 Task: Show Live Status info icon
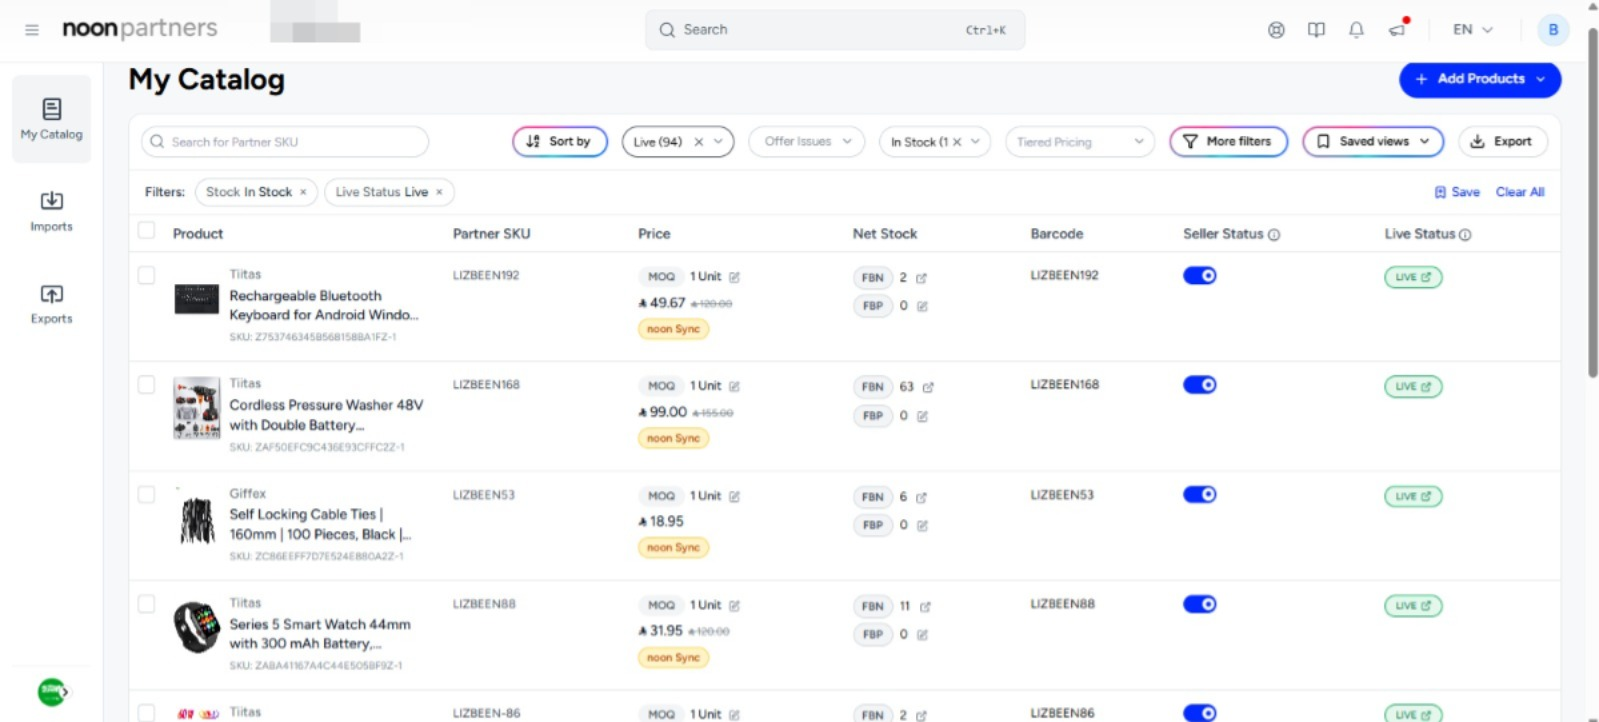(1465, 235)
